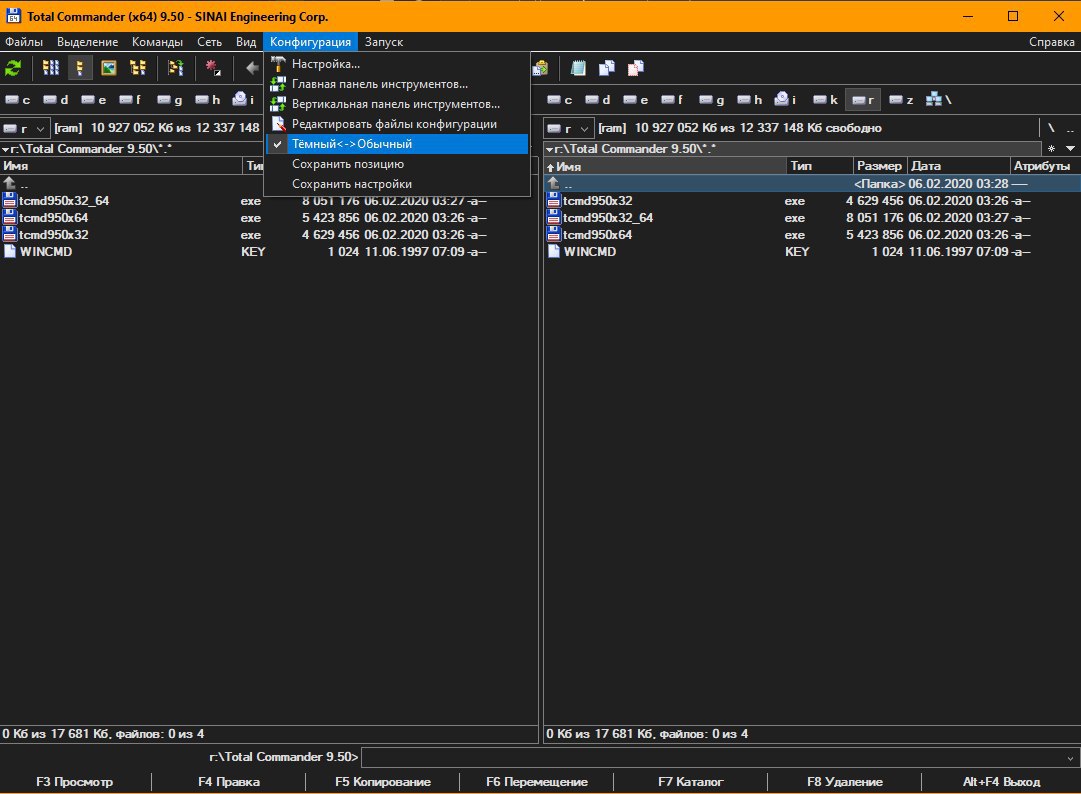The height and width of the screenshot is (794, 1081).
Task: Open Network Neighborhood in right drive bar
Action: (x=938, y=99)
